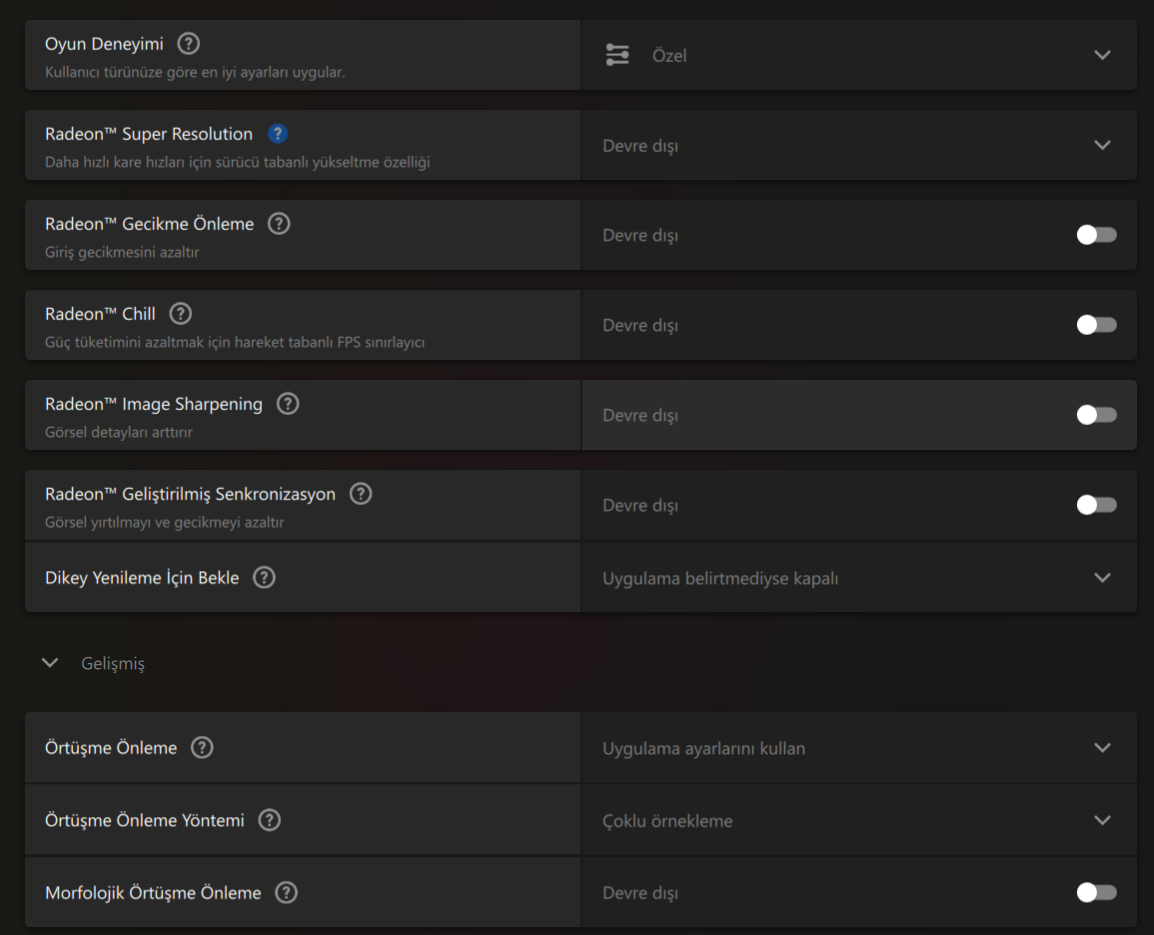Show help for Radeon Gecikme Önleme
The width and height of the screenshot is (1154, 935).
278,224
